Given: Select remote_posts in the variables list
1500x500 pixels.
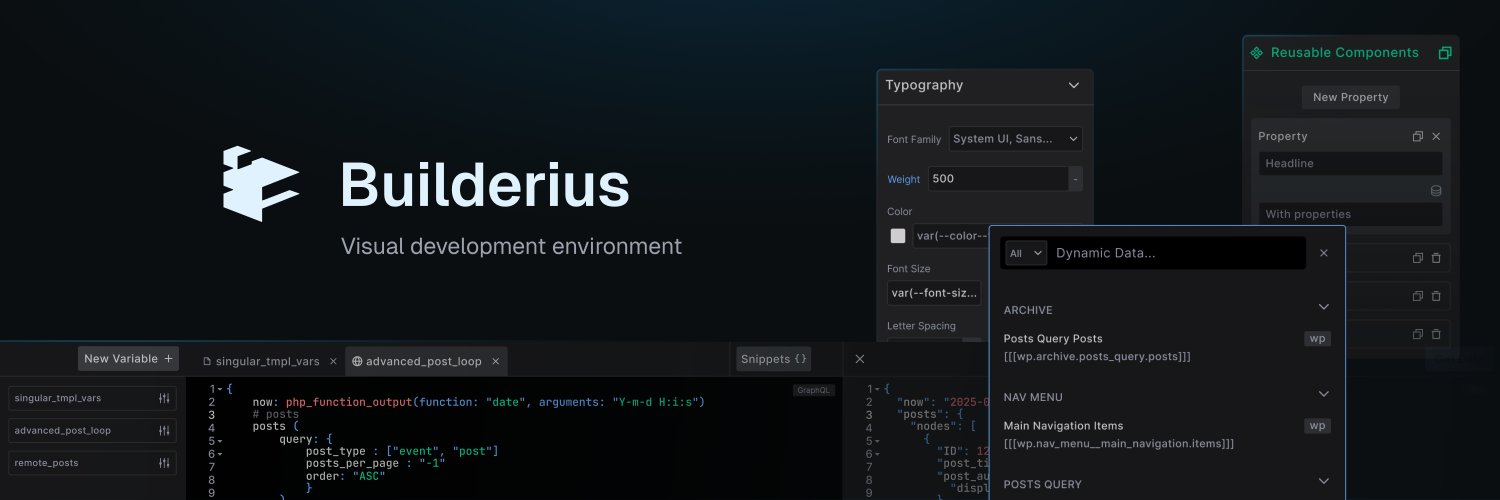Looking at the screenshot, I should point(92,463).
